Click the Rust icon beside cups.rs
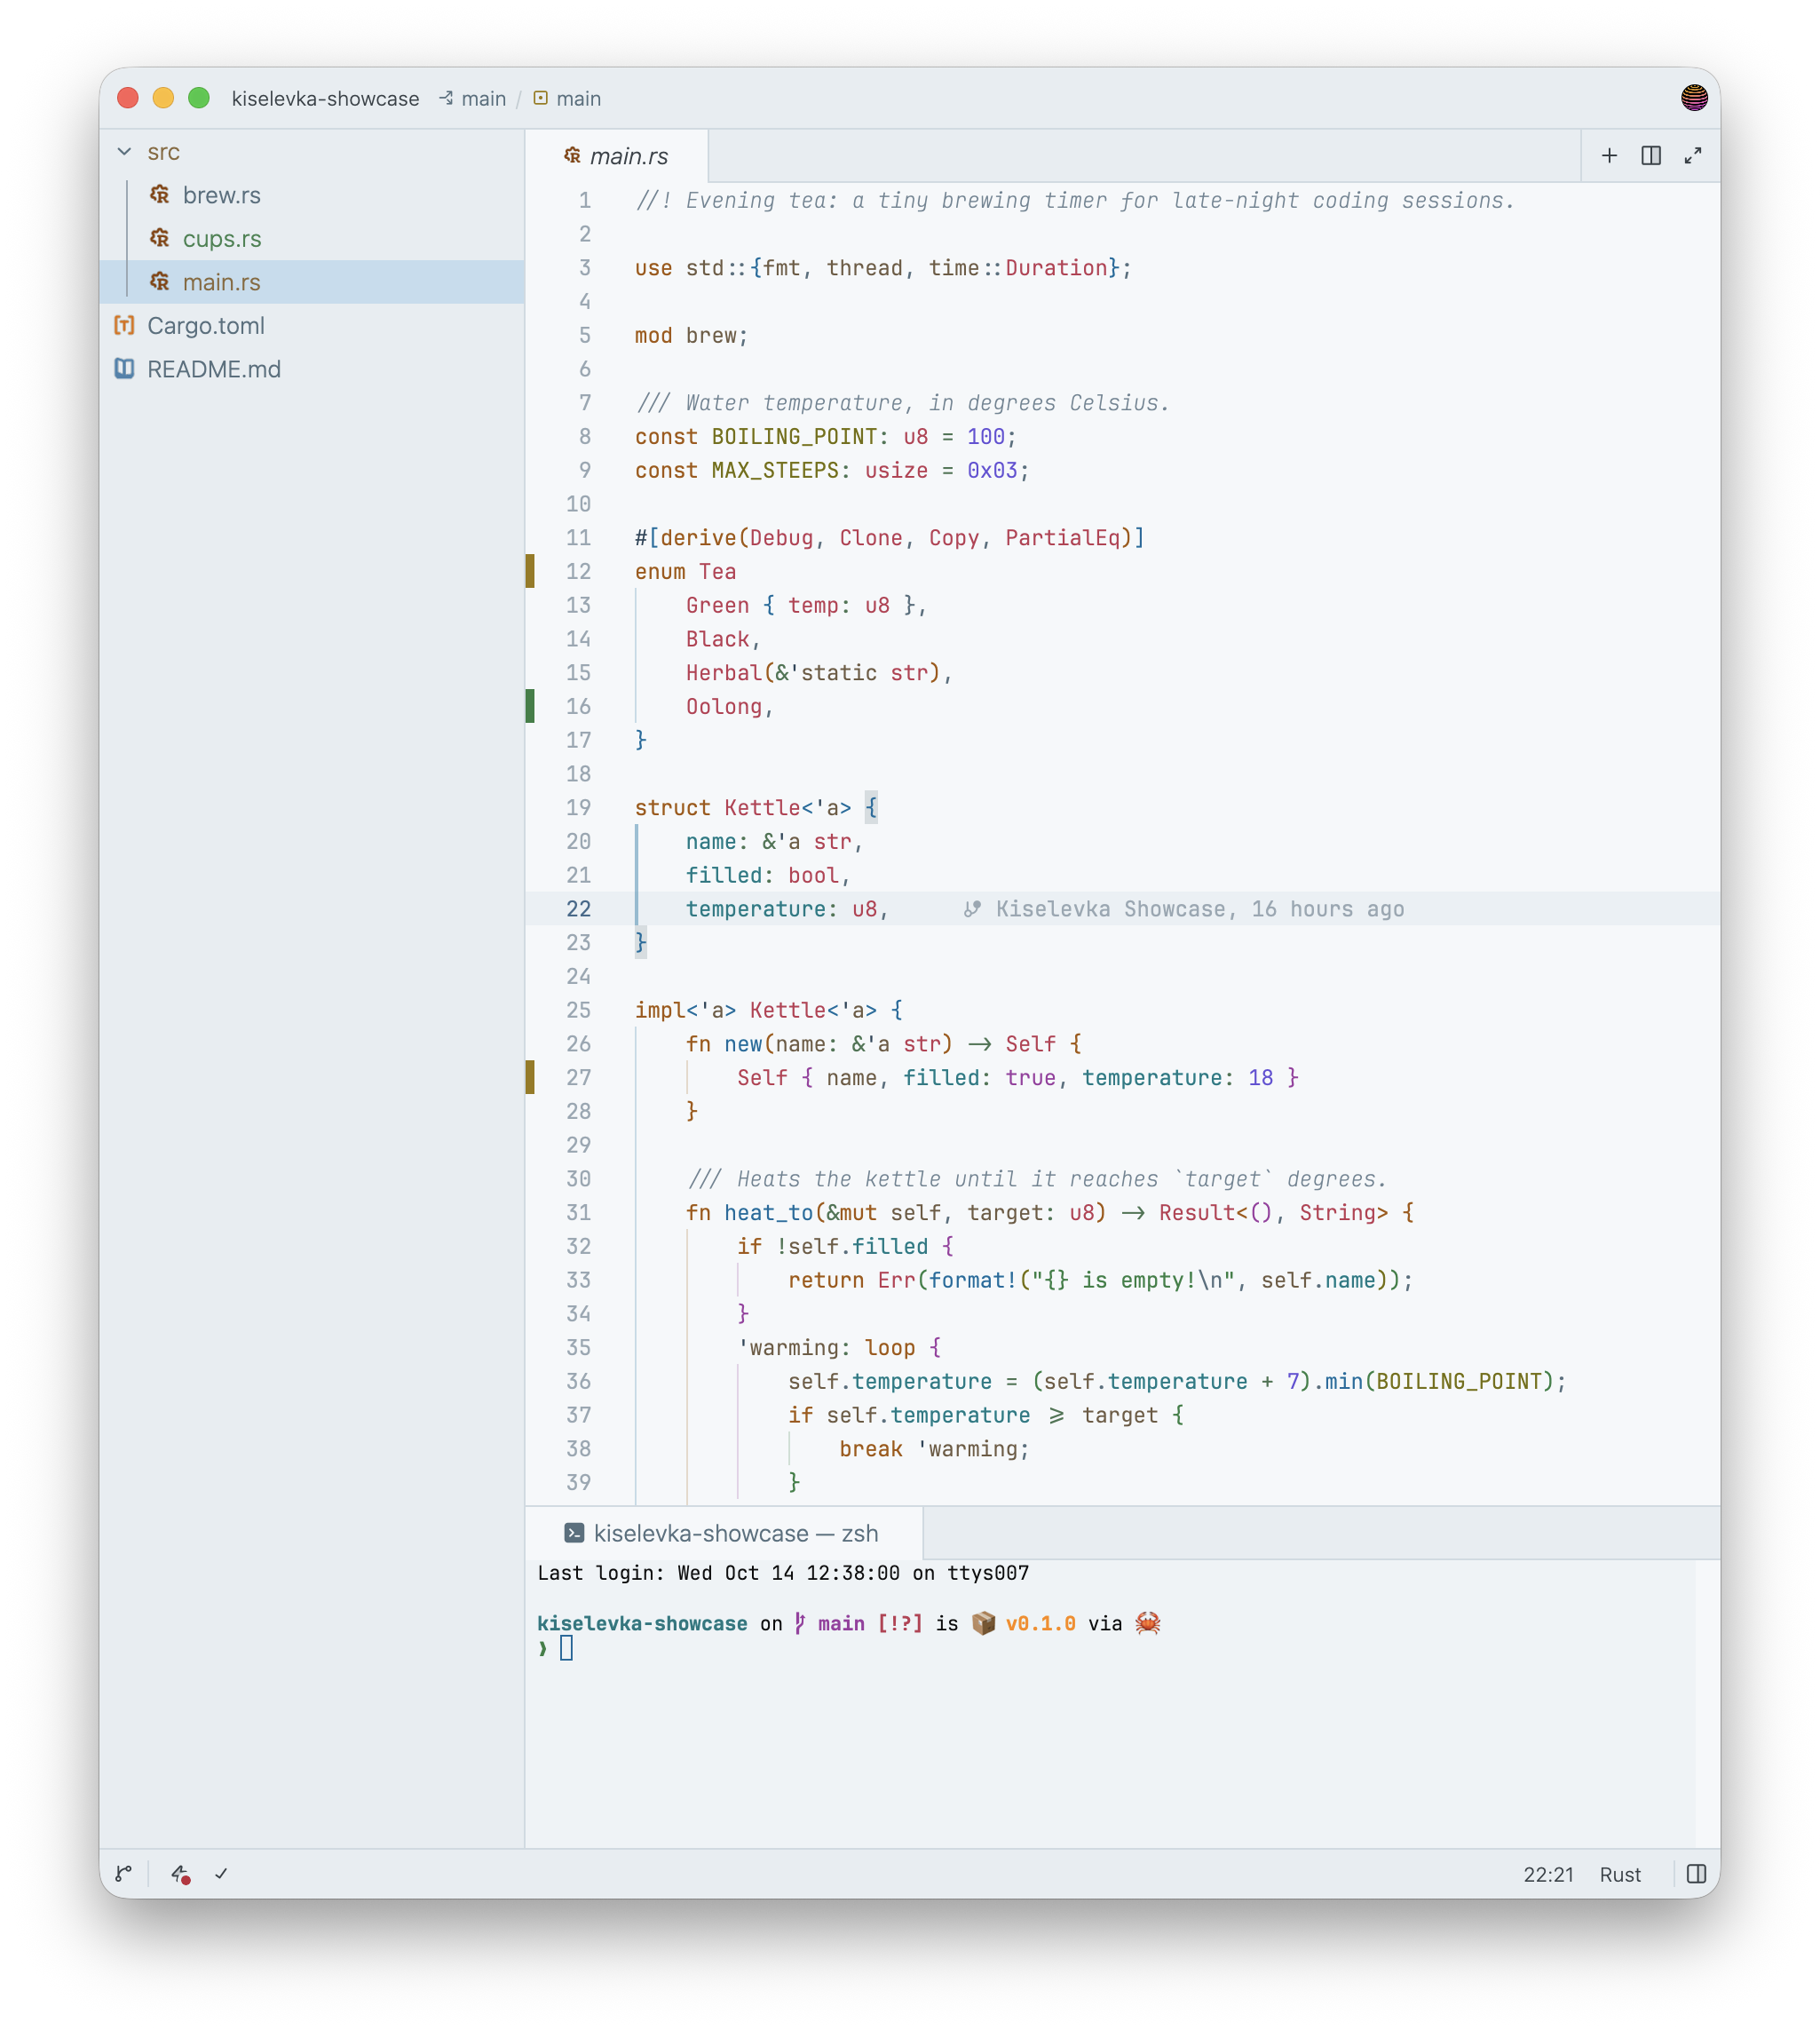This screenshot has height=2030, width=1820. [x=160, y=239]
